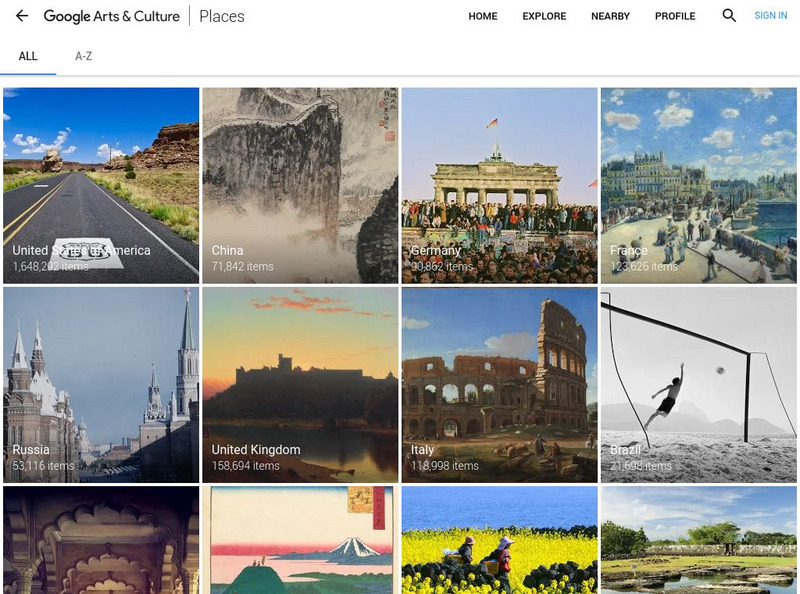800x594 pixels.
Task: Open the NEARBY menu item
Action: coord(610,16)
